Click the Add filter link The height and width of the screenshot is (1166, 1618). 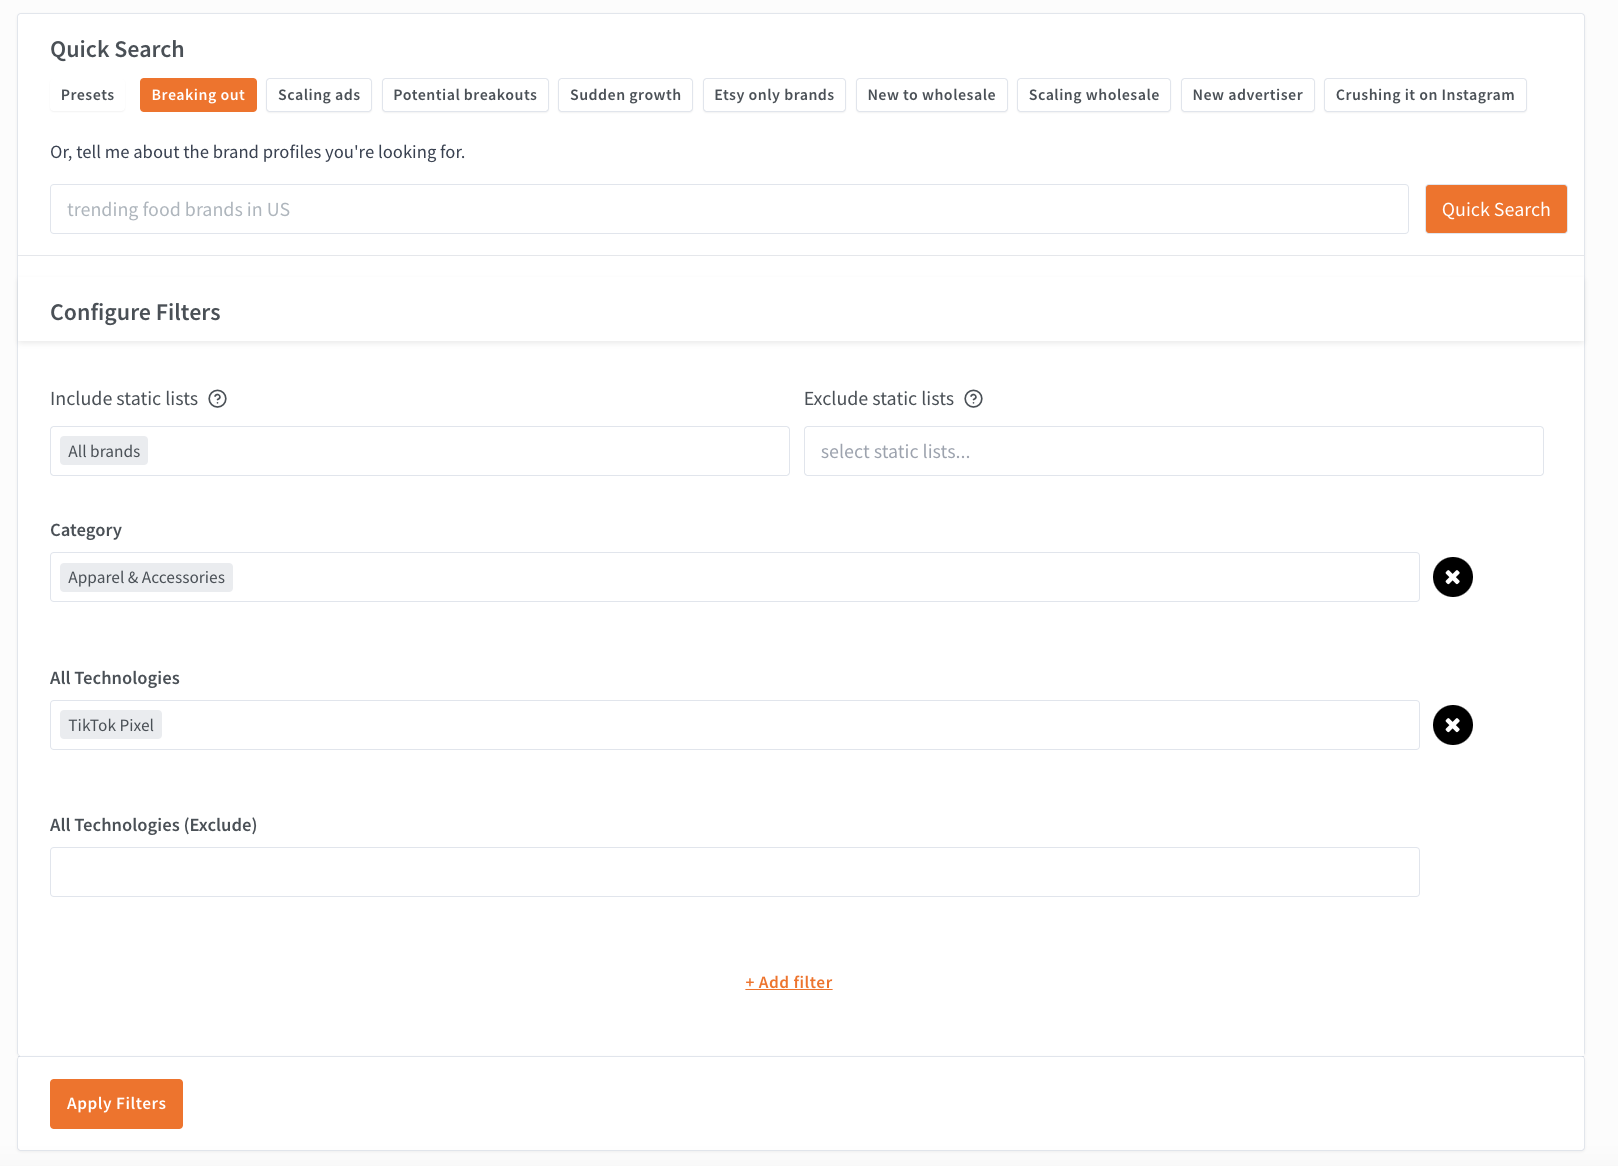[788, 982]
